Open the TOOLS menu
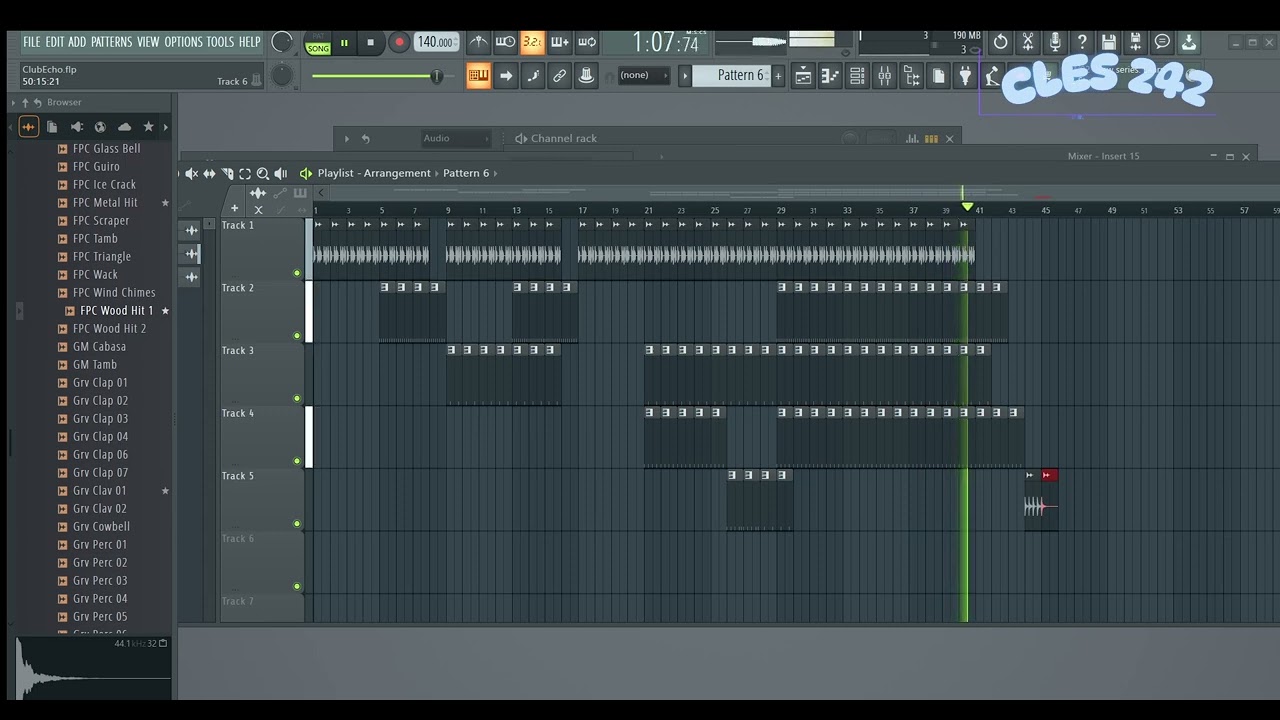This screenshot has width=1280, height=720. (x=220, y=42)
